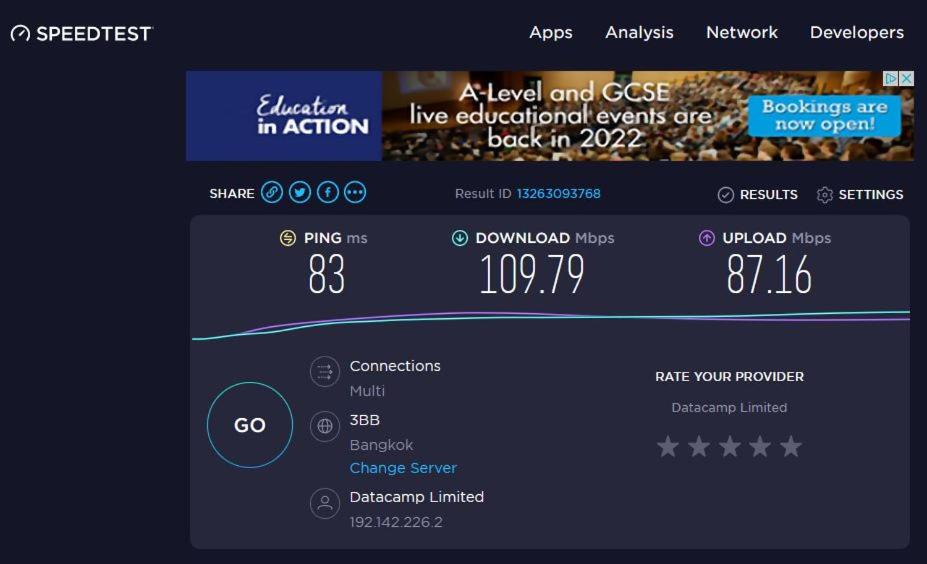This screenshot has width=927, height=564.
Task: Copy result link via share link icon
Action: pos(272,193)
